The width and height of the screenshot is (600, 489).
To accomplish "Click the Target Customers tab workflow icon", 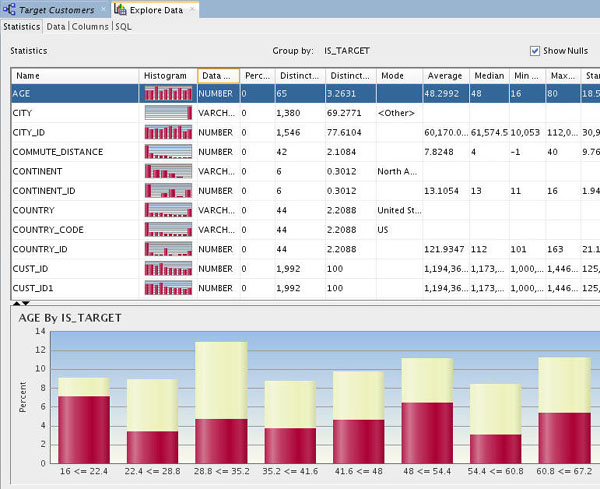I will [x=10, y=9].
